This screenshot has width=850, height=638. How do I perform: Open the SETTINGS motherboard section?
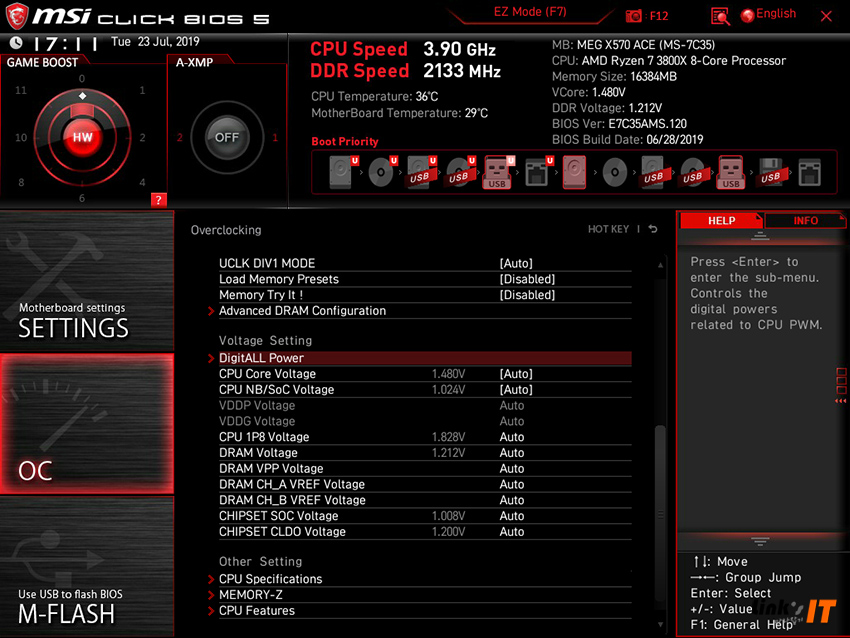87,281
